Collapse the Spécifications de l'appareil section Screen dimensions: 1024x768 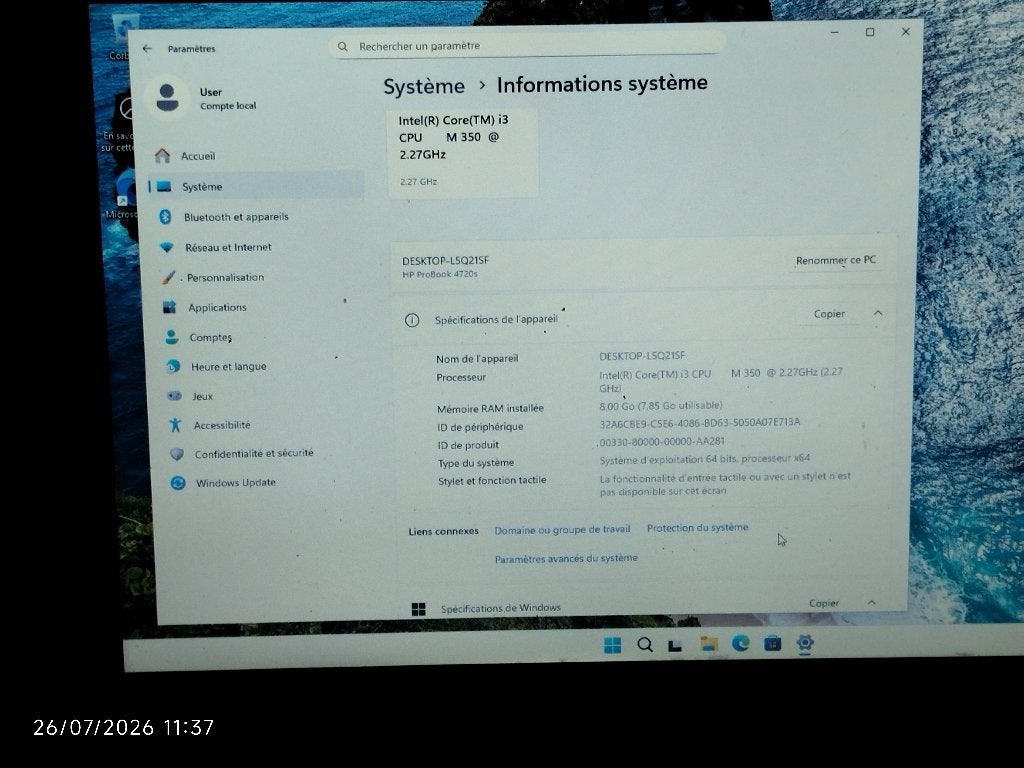pyautogui.click(x=878, y=313)
